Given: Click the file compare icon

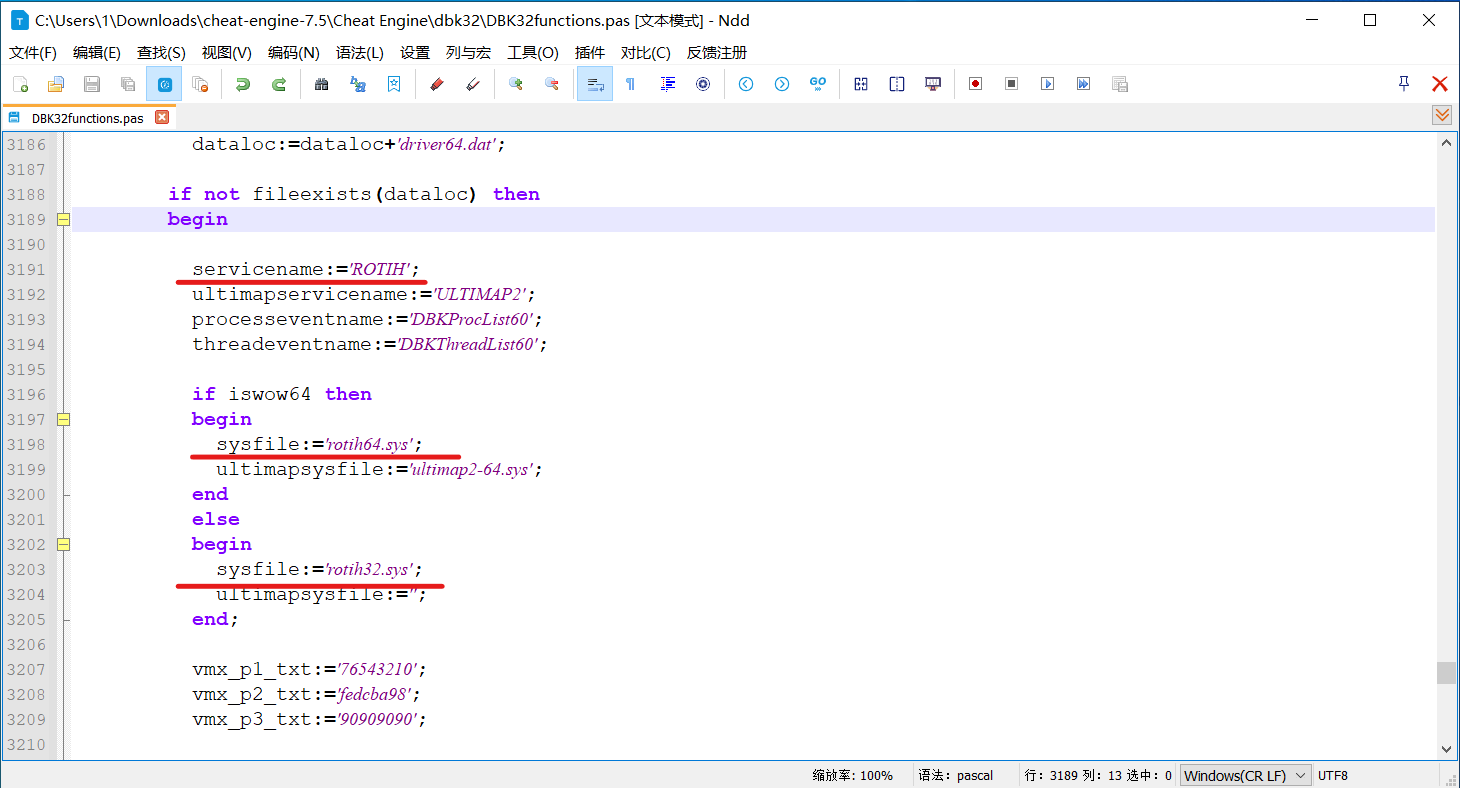Looking at the screenshot, I should (x=861, y=84).
